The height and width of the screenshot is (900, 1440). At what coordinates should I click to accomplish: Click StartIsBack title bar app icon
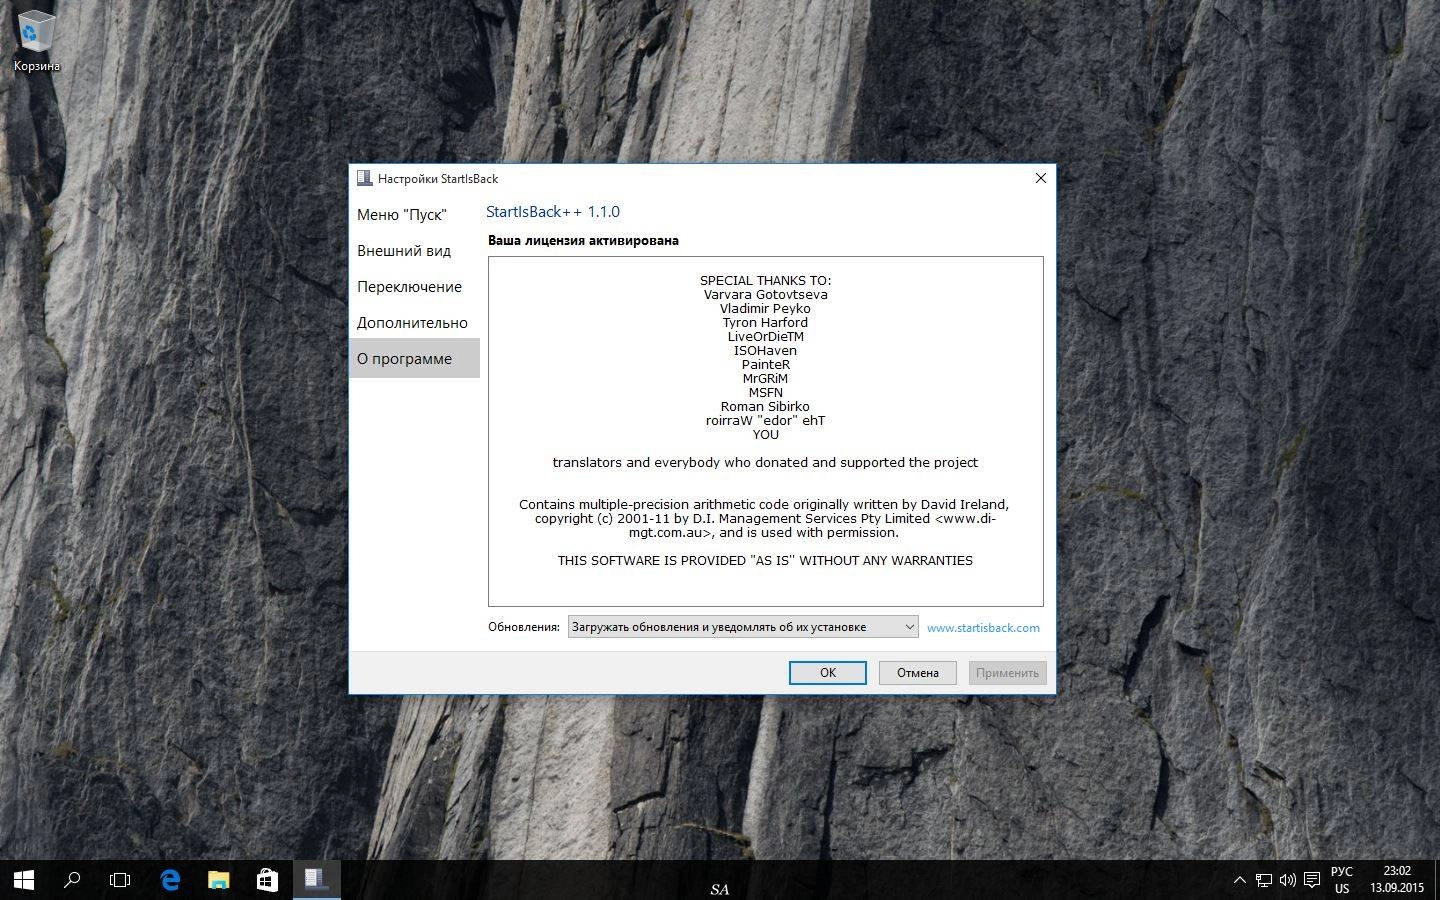pos(364,178)
